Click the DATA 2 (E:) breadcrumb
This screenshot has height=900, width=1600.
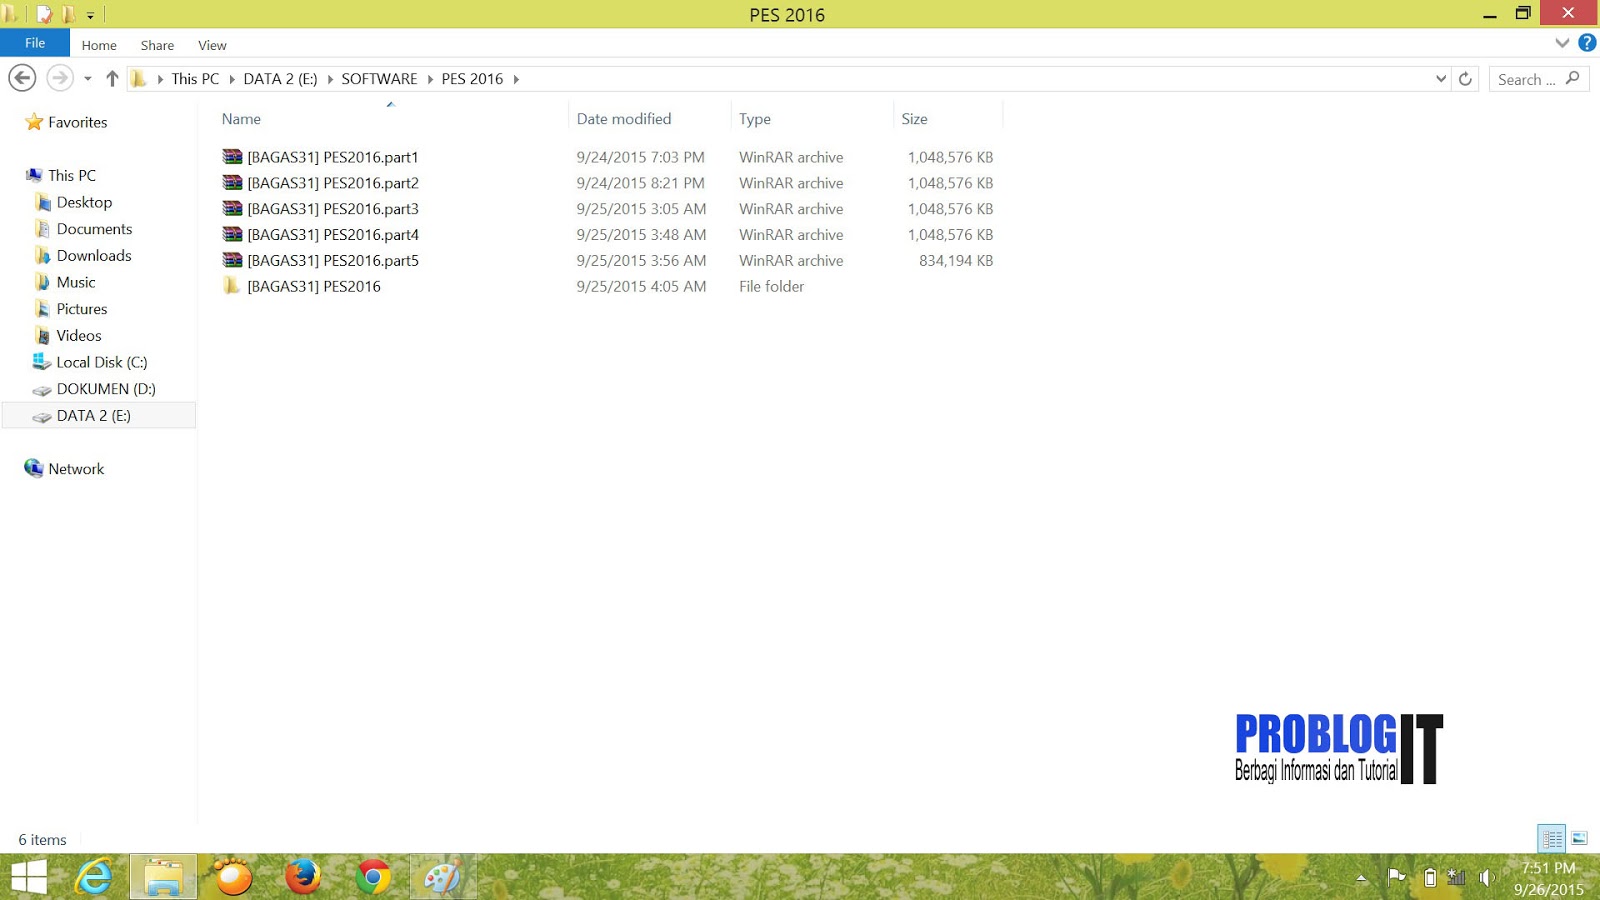(x=280, y=79)
